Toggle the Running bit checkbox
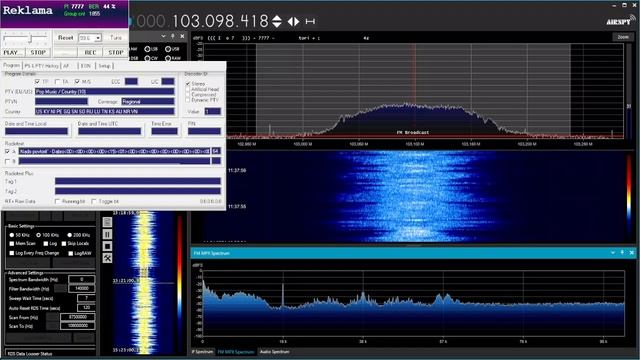Screen dimensions: 640x360 [x=58, y=201]
